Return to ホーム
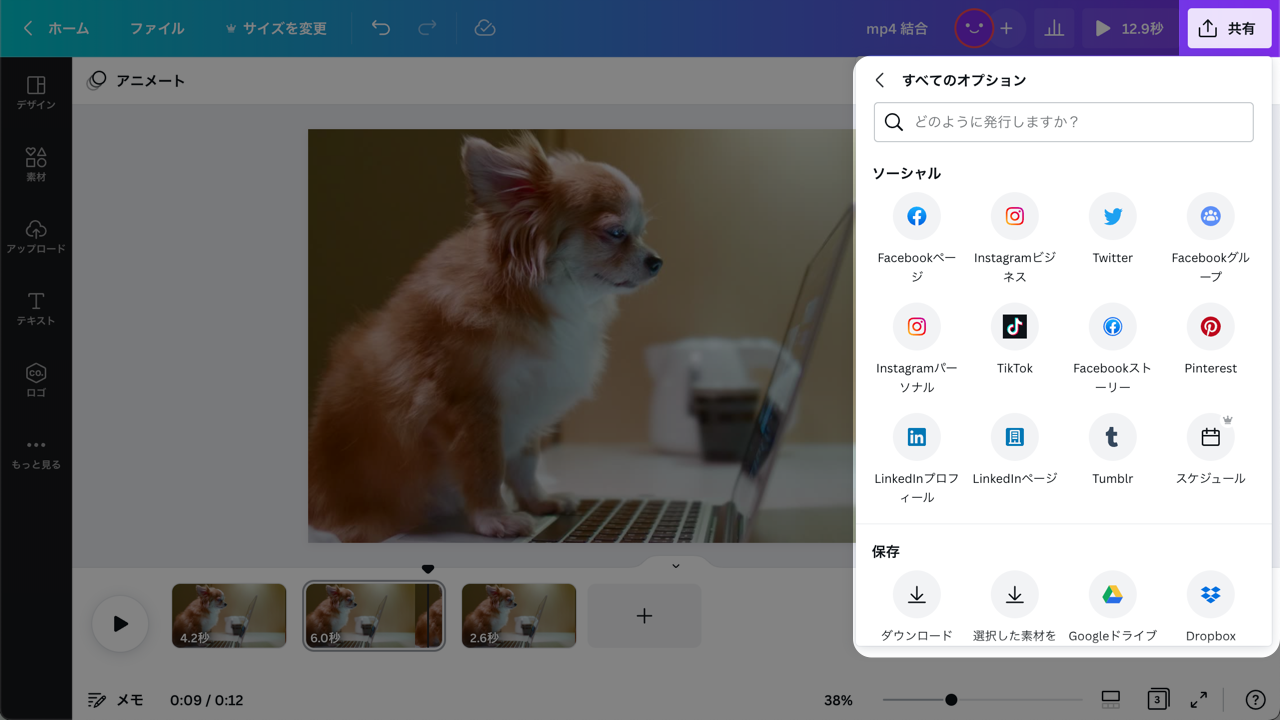This screenshot has width=1280, height=720. [x=57, y=28]
